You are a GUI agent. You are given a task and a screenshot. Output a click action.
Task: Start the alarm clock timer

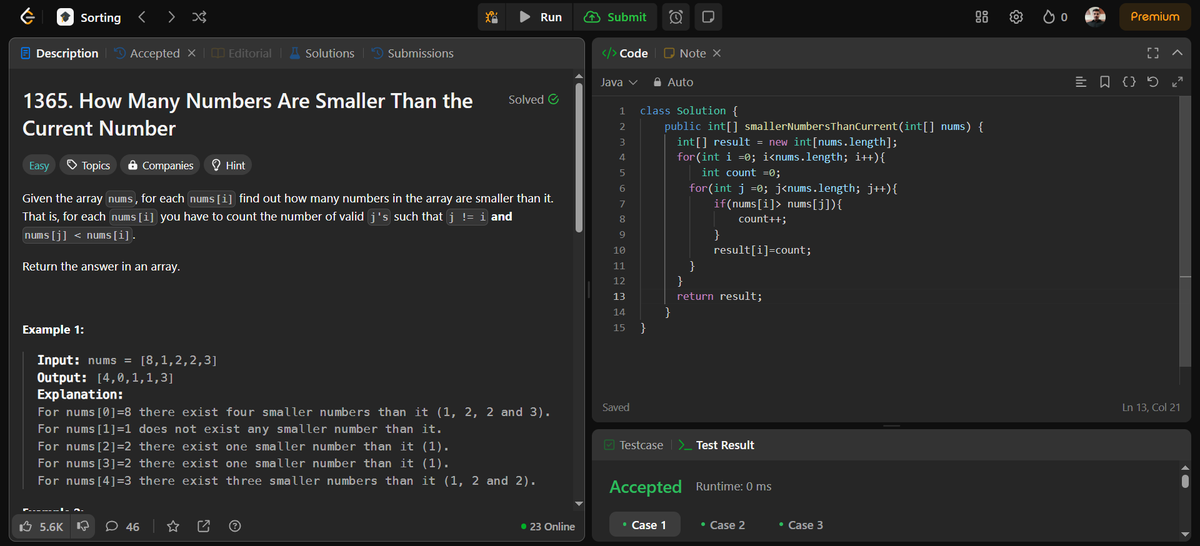tap(677, 17)
